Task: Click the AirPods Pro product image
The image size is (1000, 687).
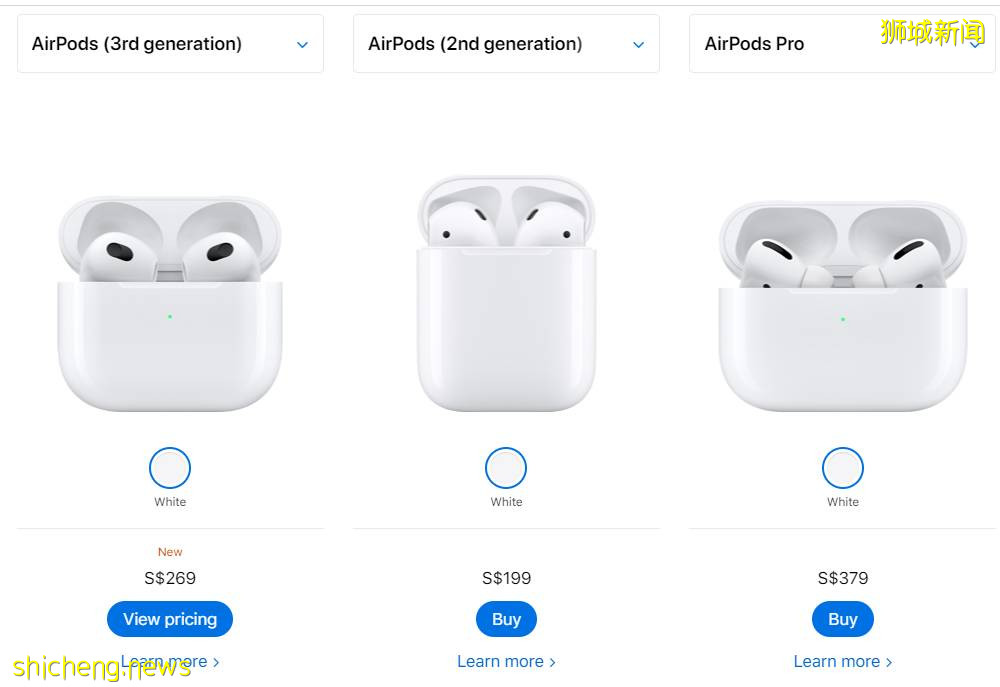Action: [x=843, y=306]
